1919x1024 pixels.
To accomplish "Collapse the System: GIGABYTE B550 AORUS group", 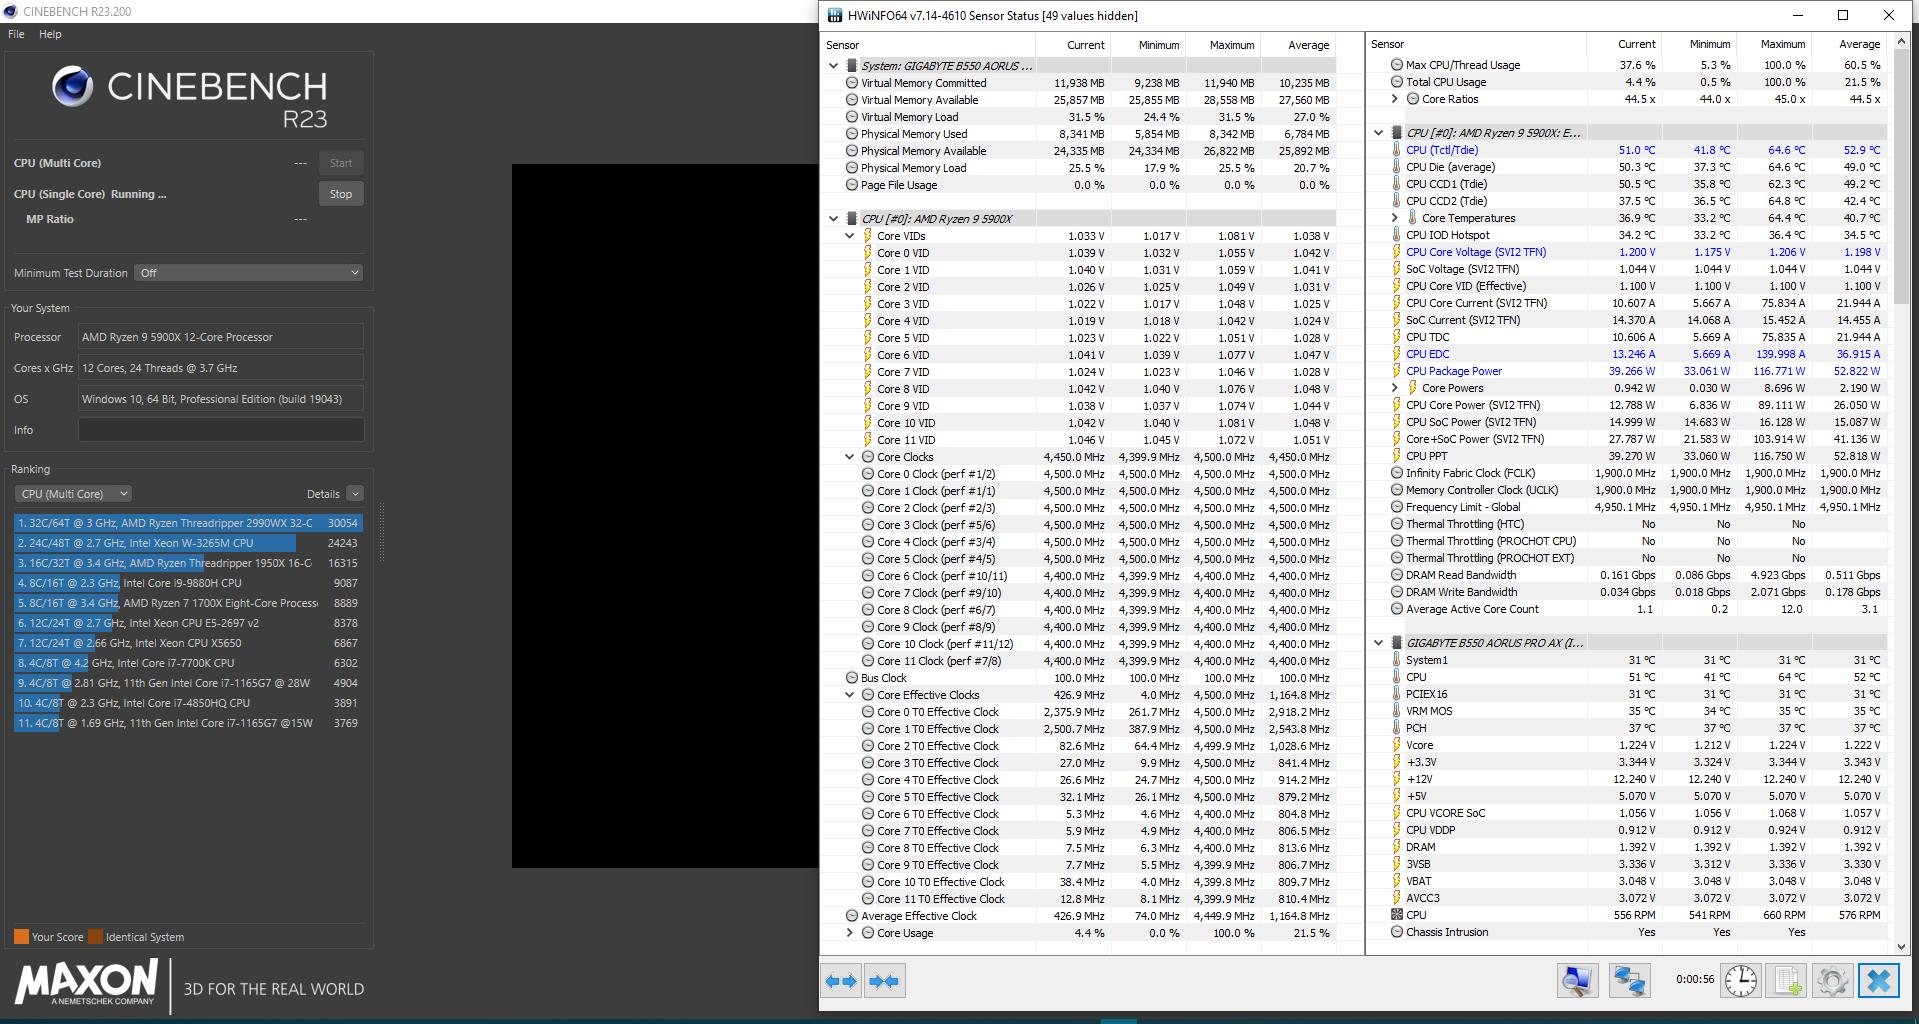I will [833, 66].
